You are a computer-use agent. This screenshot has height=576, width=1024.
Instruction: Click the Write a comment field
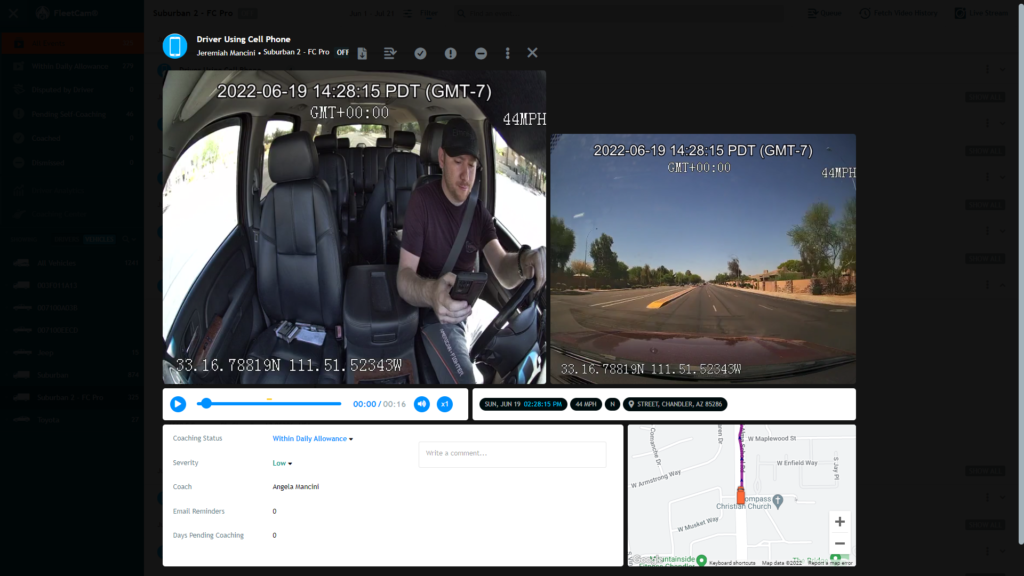512,454
